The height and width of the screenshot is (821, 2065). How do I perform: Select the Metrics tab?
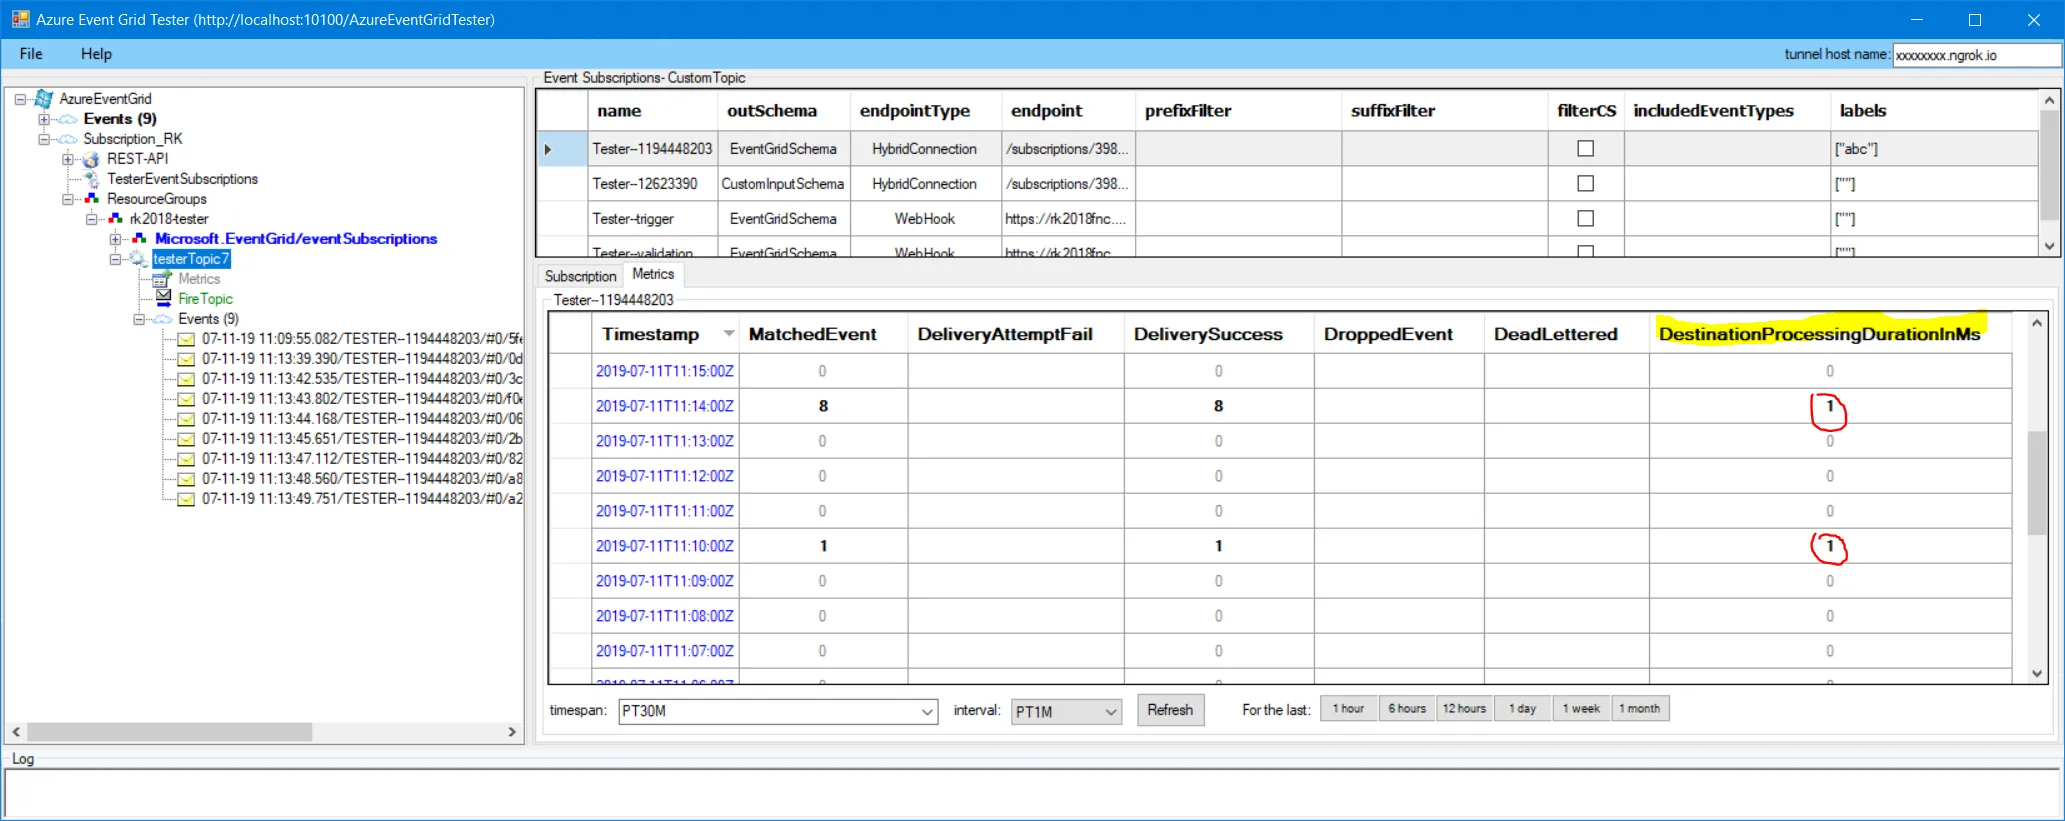coord(653,274)
